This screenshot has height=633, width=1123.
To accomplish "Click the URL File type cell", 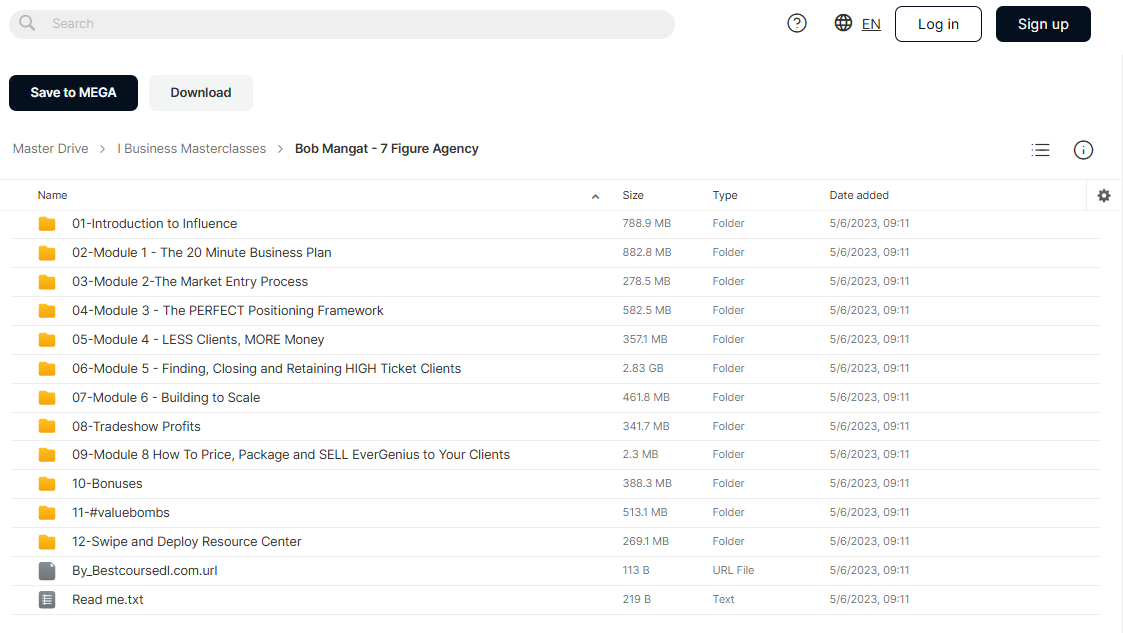I will click(x=733, y=570).
